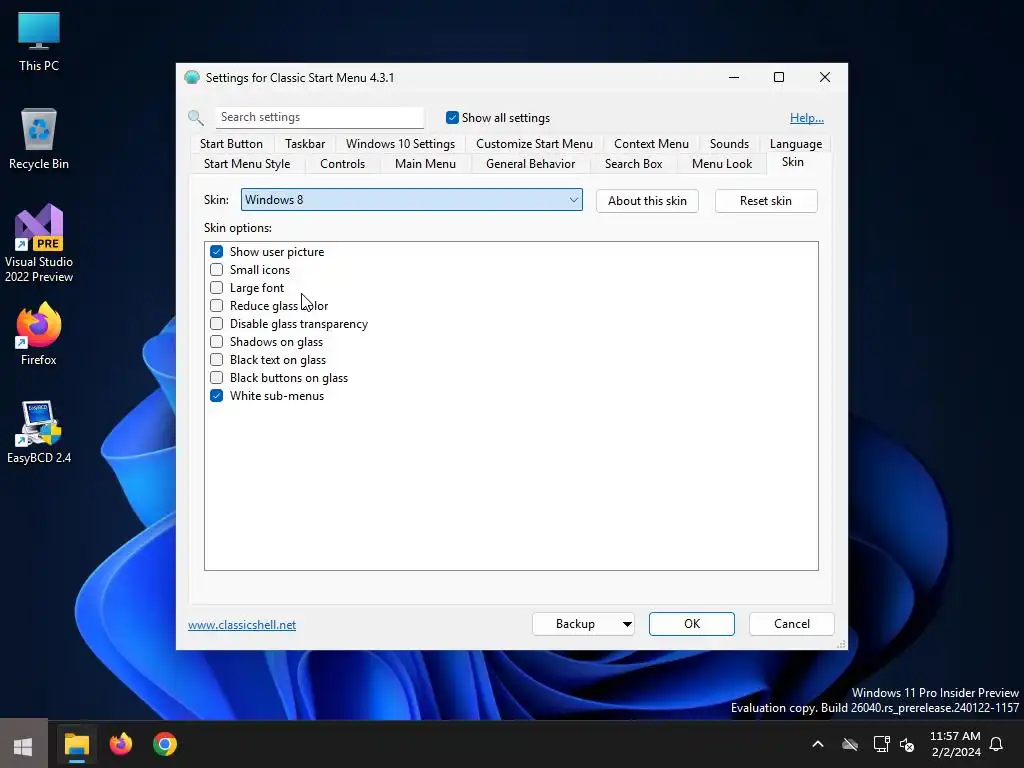This screenshot has width=1024, height=768.
Task: Open the www.classicshell.net link
Action: click(x=242, y=625)
